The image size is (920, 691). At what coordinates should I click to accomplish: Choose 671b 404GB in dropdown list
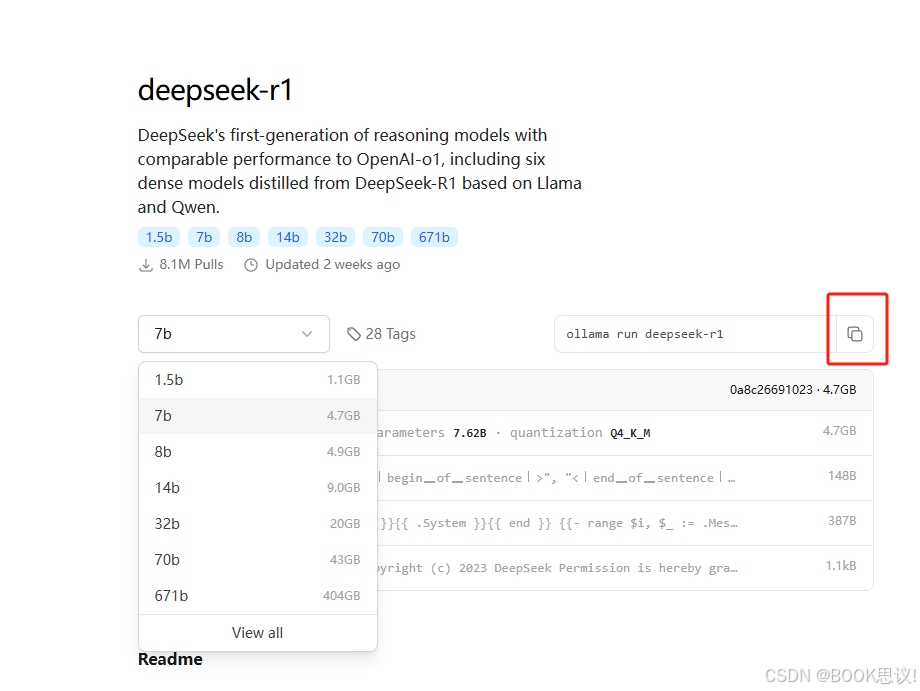click(258, 596)
